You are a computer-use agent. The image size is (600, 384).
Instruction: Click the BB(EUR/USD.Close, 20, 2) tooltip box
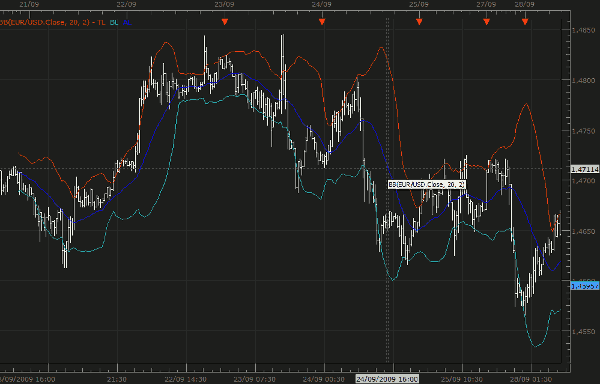(x=427, y=185)
